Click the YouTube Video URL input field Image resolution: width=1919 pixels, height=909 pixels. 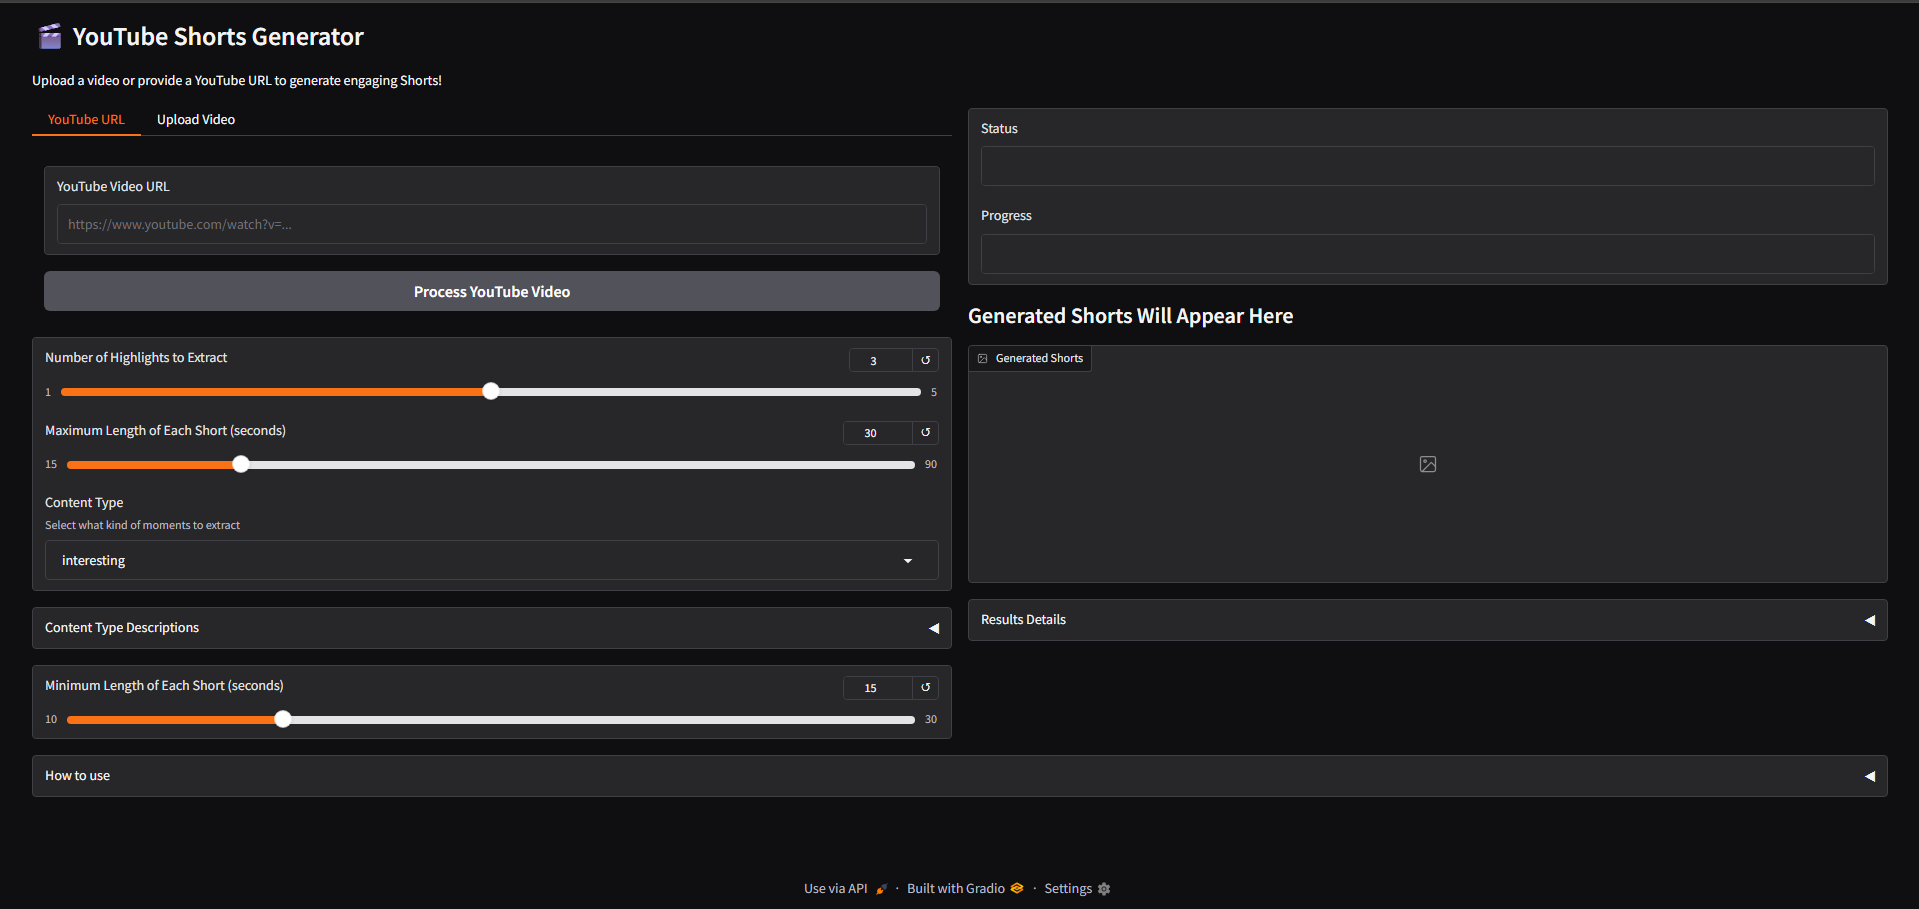point(491,224)
